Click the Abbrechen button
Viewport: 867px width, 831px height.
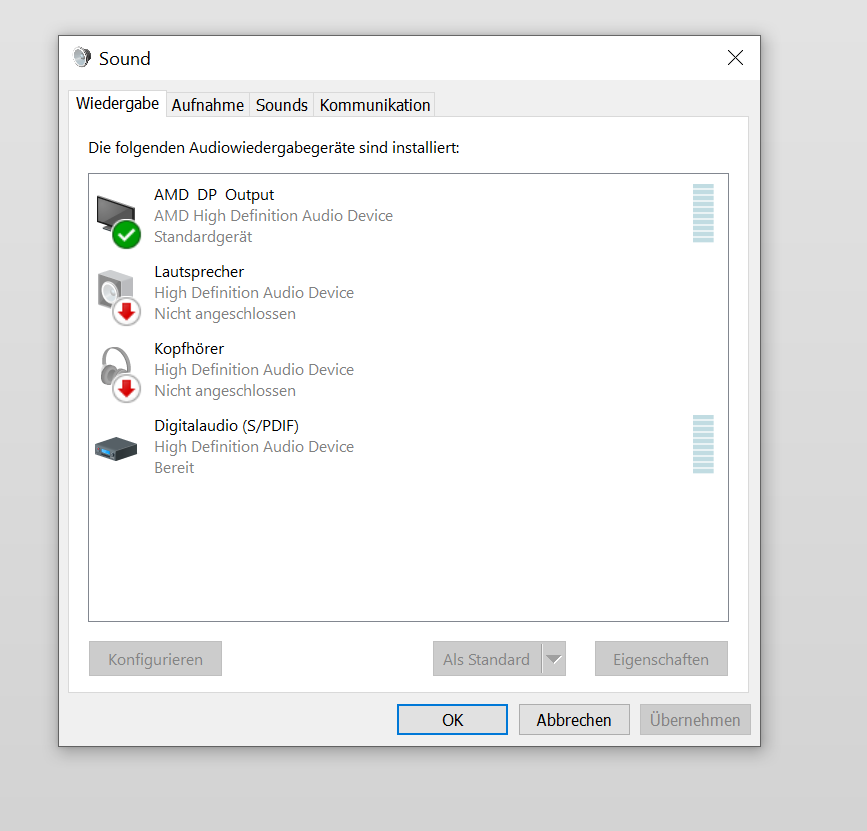[x=573, y=720]
